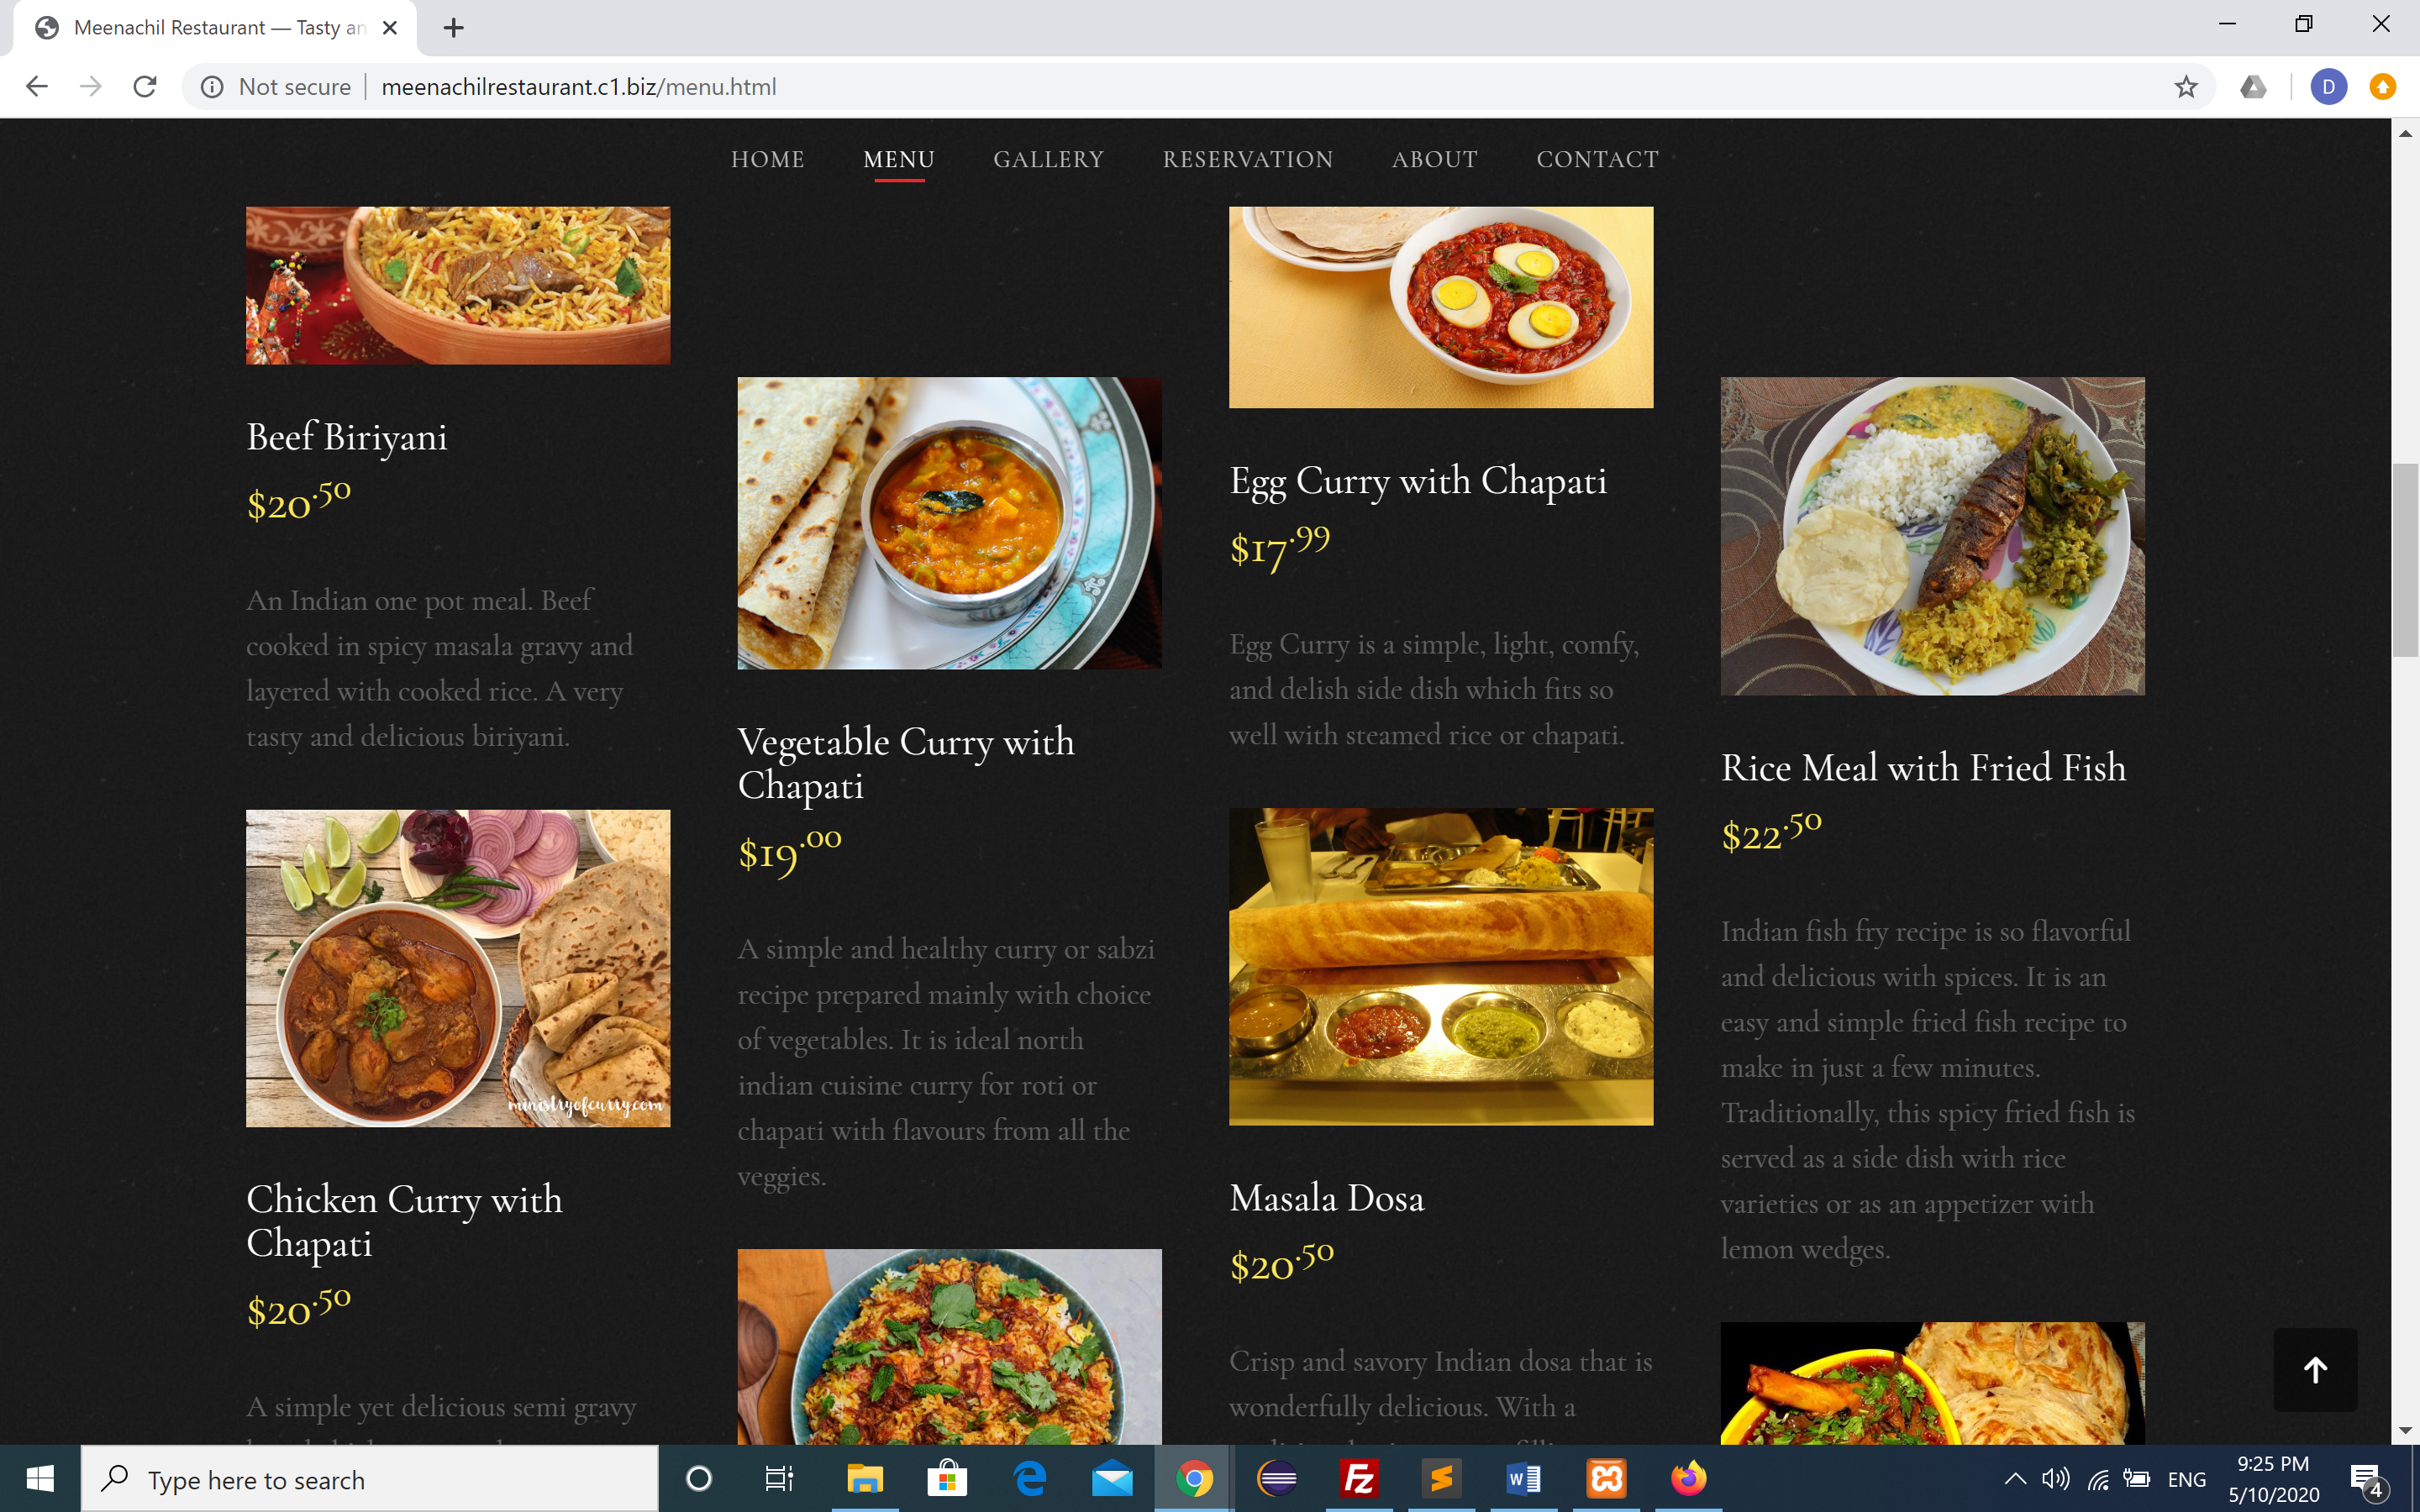Click the Masala Dosa photo
Image resolution: width=2420 pixels, height=1512 pixels.
click(1441, 967)
